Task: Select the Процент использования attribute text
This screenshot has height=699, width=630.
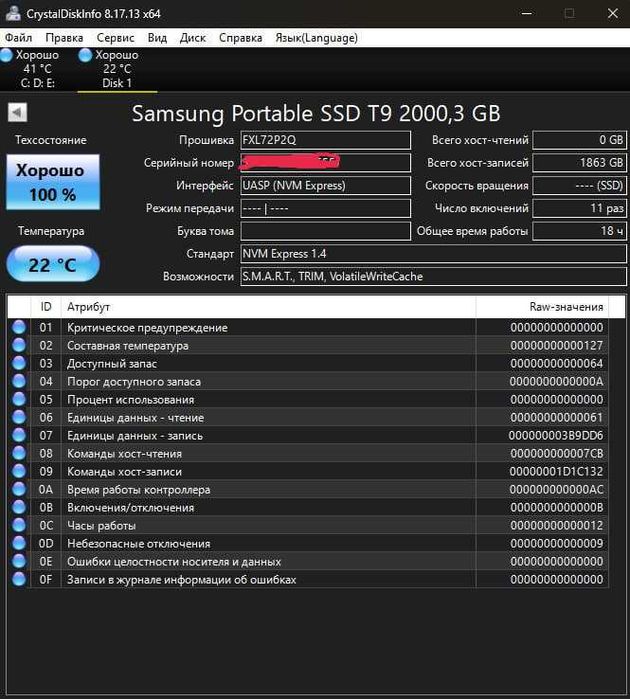Action: pos(131,399)
